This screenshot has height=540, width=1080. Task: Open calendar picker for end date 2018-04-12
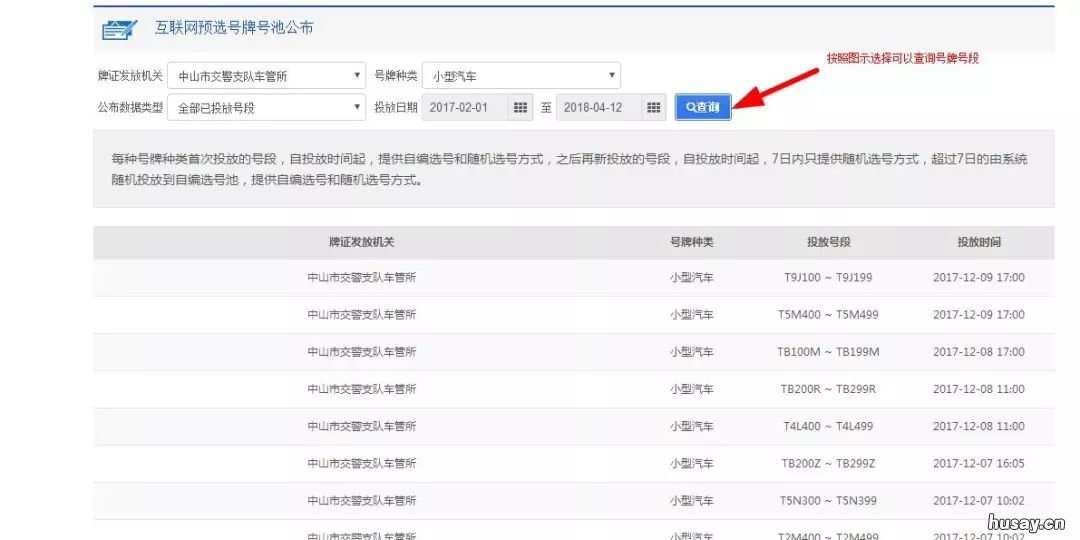coord(654,107)
